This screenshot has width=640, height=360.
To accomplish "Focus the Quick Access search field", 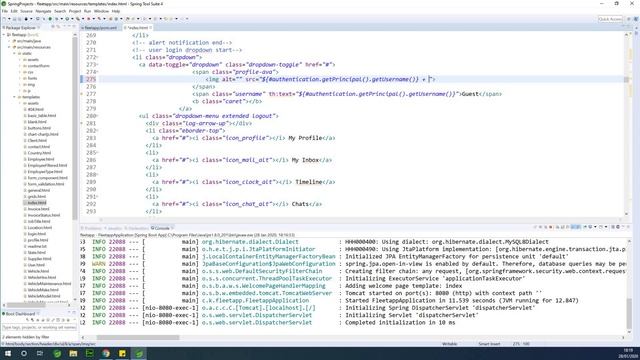I will pyautogui.click(x=610, y=19).
